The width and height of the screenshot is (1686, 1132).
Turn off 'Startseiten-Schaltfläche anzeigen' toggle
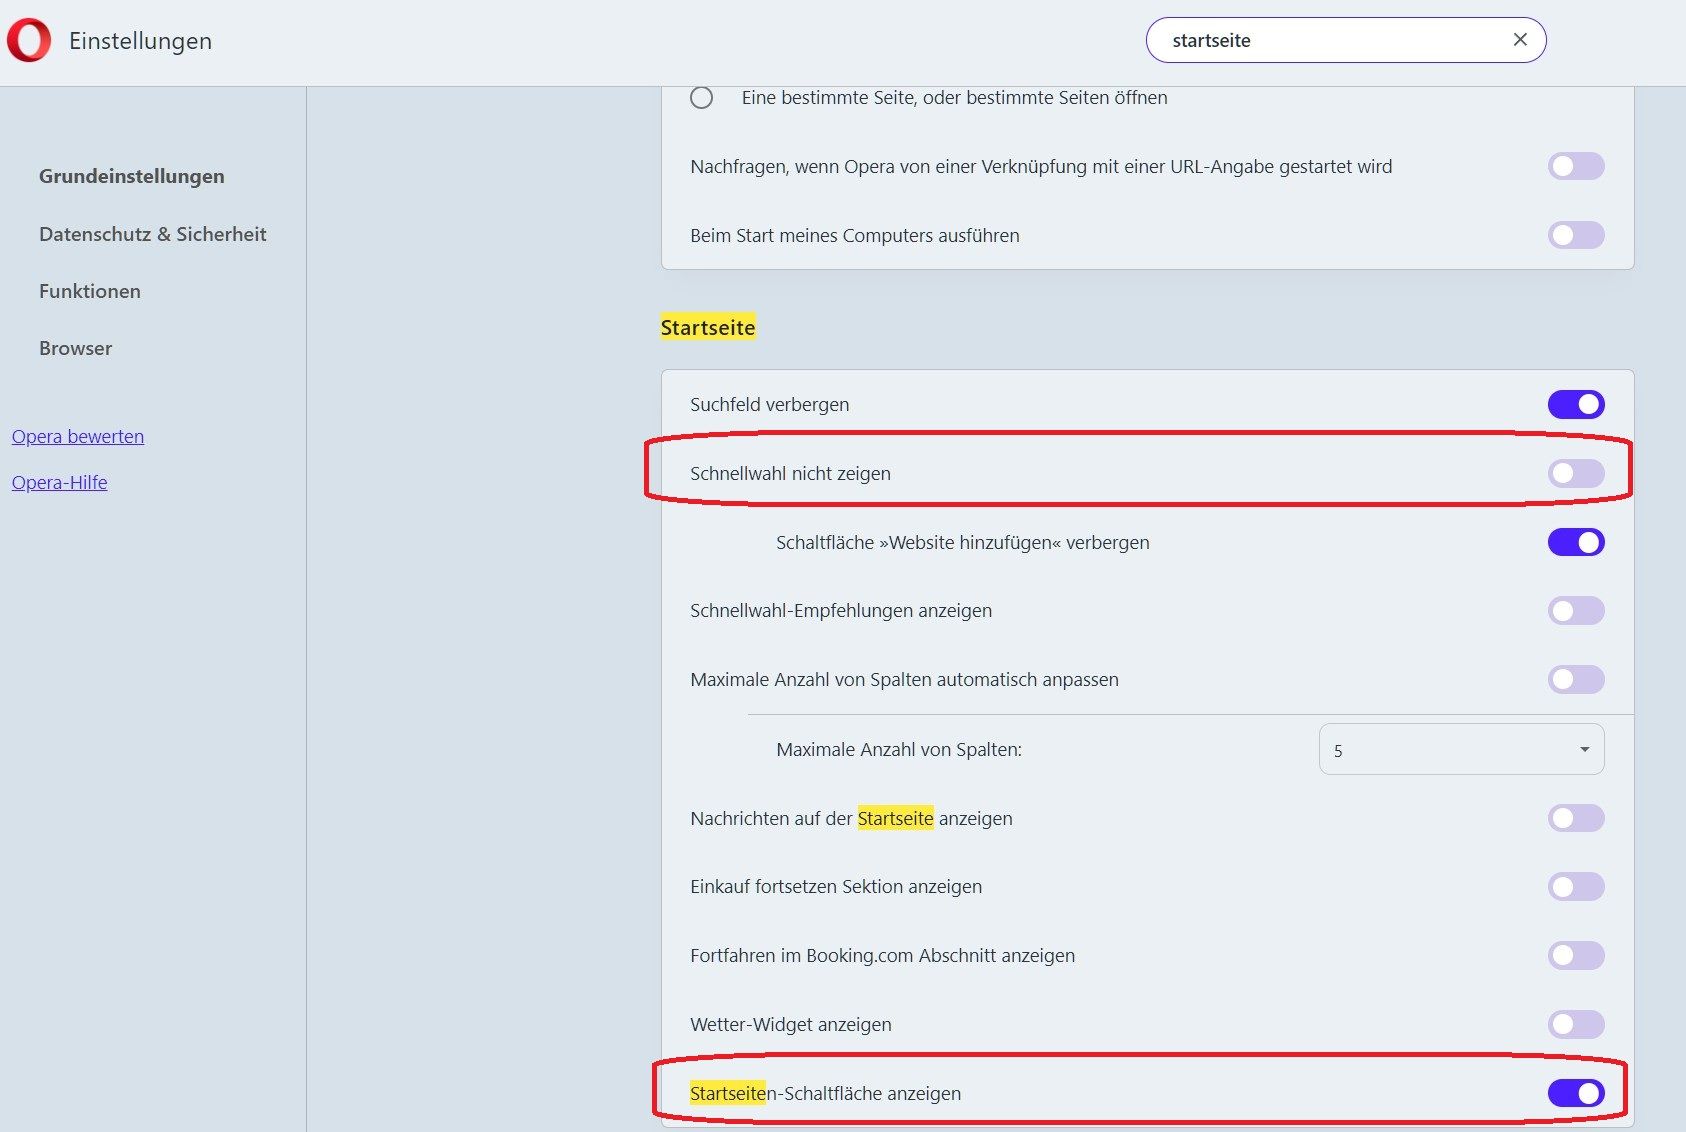point(1576,1093)
